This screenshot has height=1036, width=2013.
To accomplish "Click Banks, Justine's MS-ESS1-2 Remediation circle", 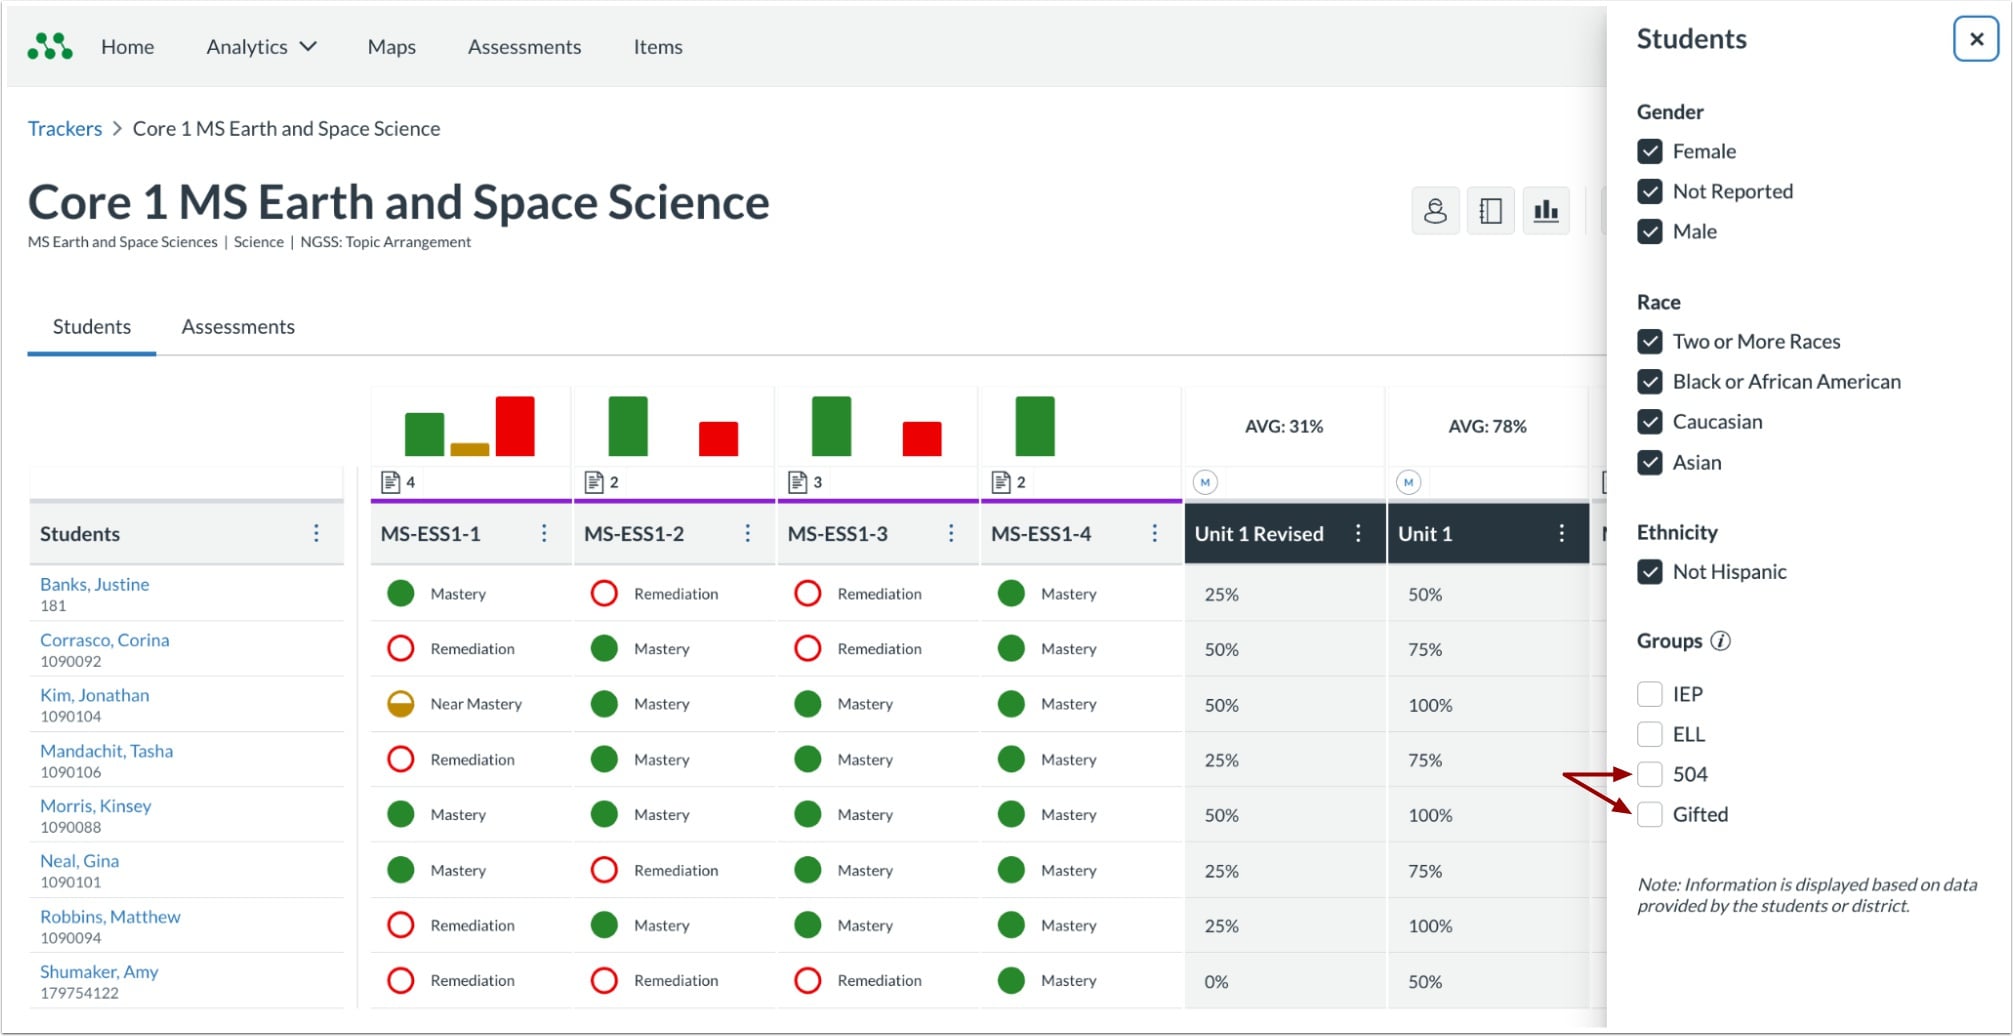I will point(604,594).
